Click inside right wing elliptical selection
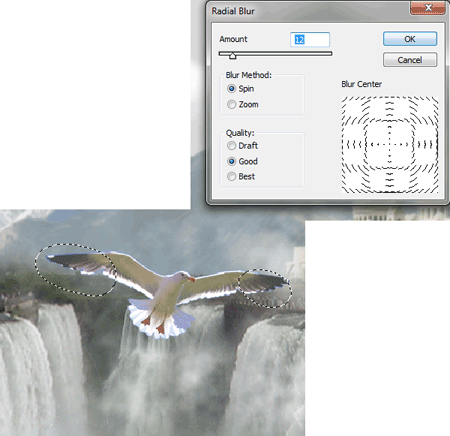Viewport: 450px width, 436px height. pyautogui.click(x=265, y=288)
